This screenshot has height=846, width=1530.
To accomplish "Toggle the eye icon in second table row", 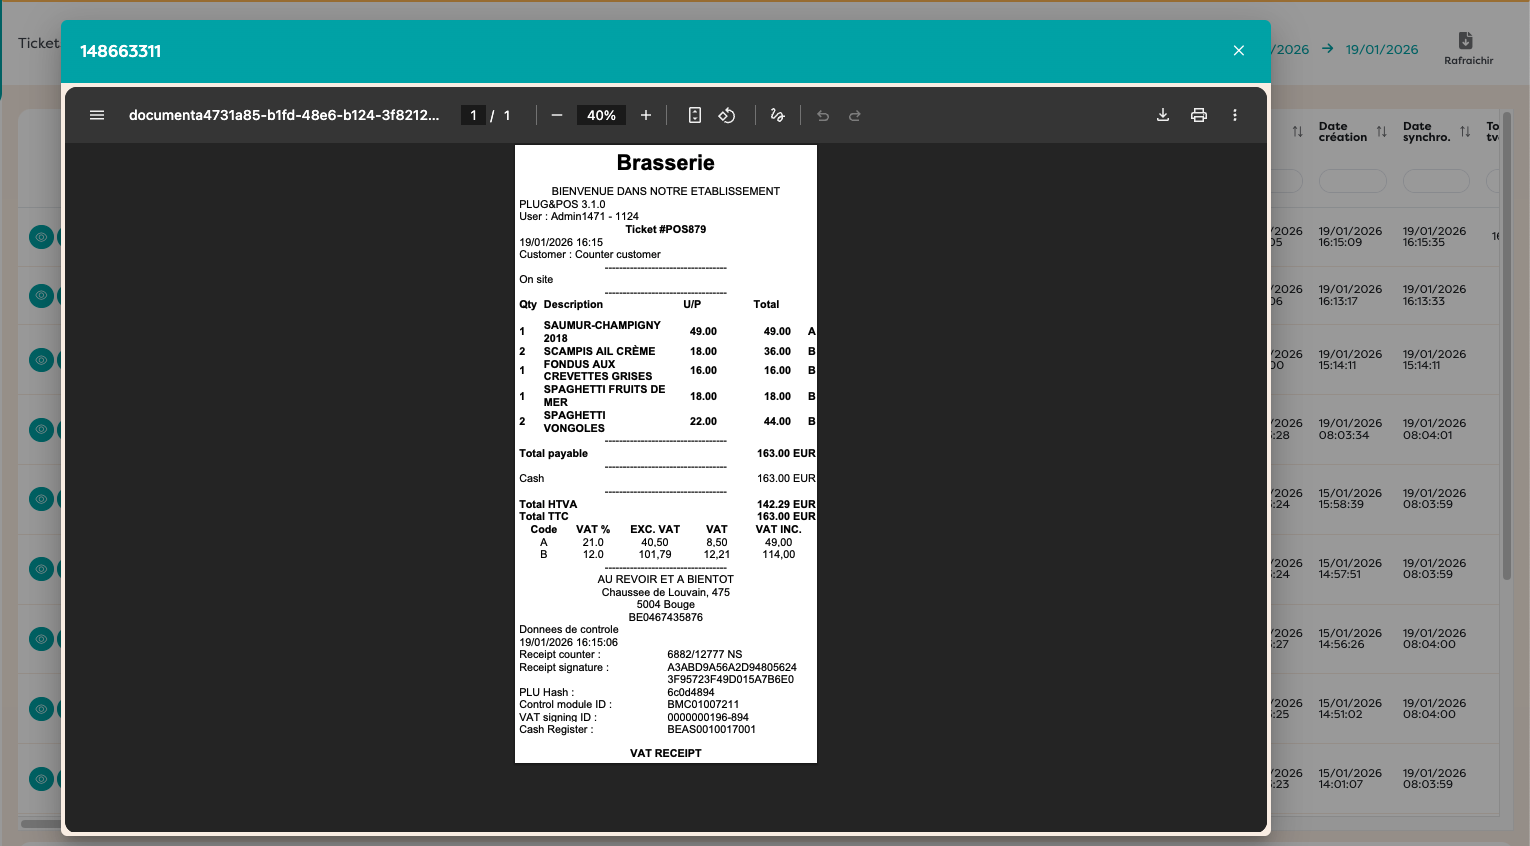I will (41, 295).
